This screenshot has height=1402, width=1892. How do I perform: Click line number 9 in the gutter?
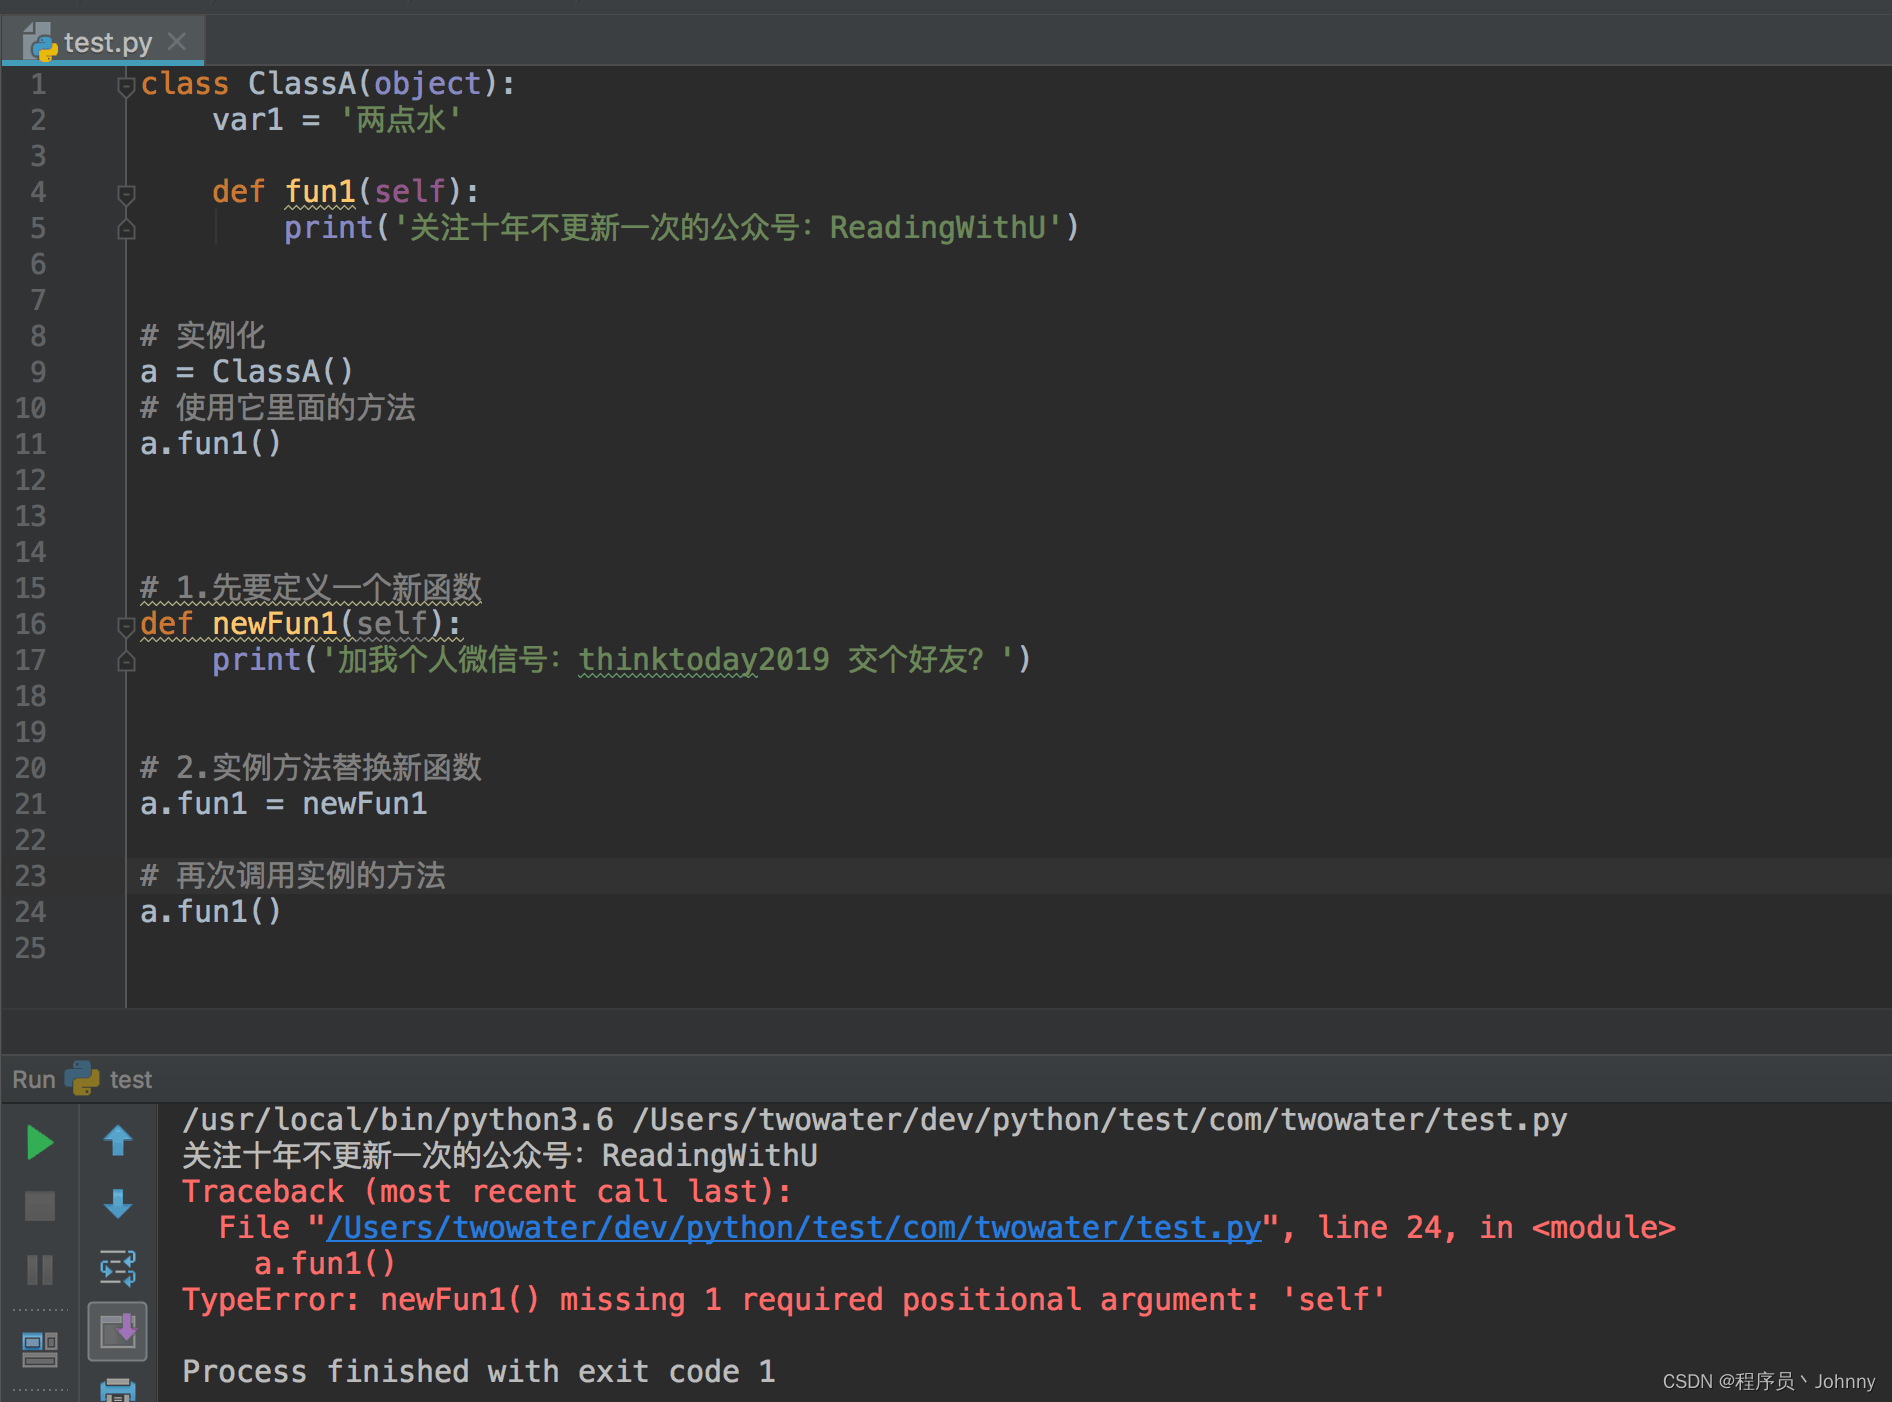tap(38, 372)
